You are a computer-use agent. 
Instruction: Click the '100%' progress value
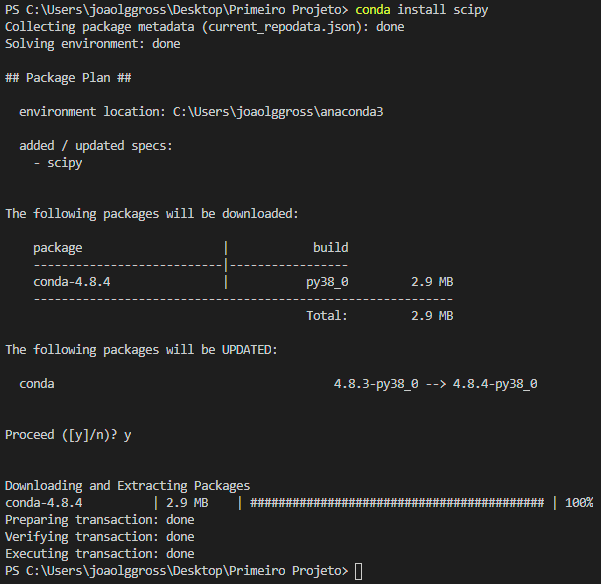[x=579, y=503]
